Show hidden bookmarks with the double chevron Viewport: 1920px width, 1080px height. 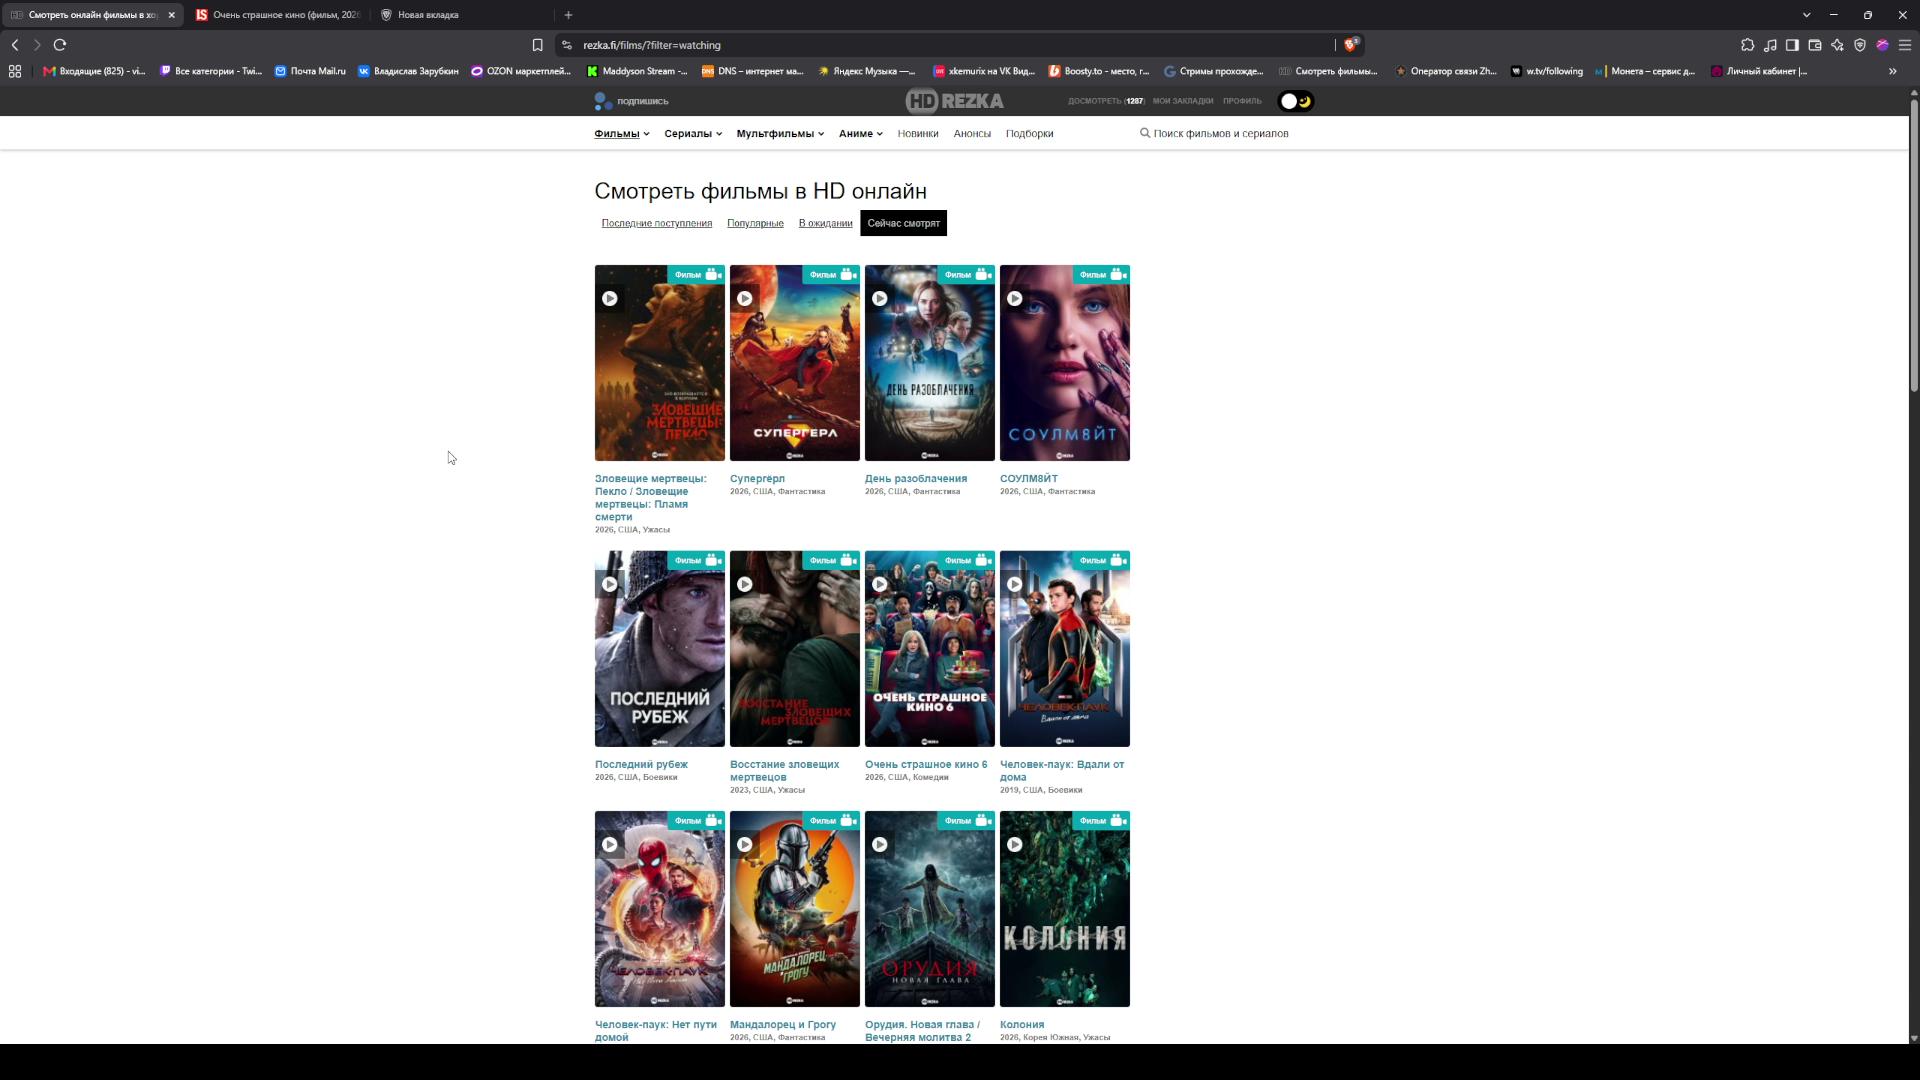point(1892,71)
